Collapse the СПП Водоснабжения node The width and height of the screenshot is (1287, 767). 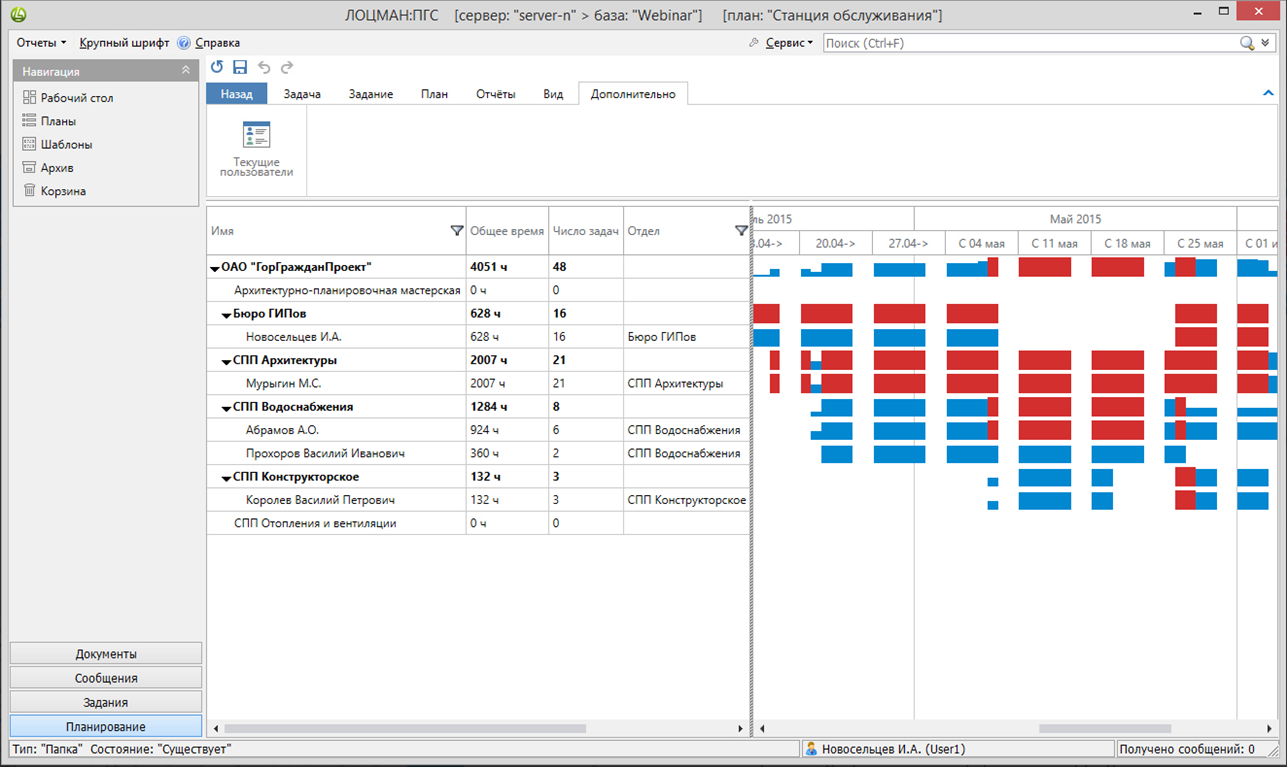tap(226, 408)
